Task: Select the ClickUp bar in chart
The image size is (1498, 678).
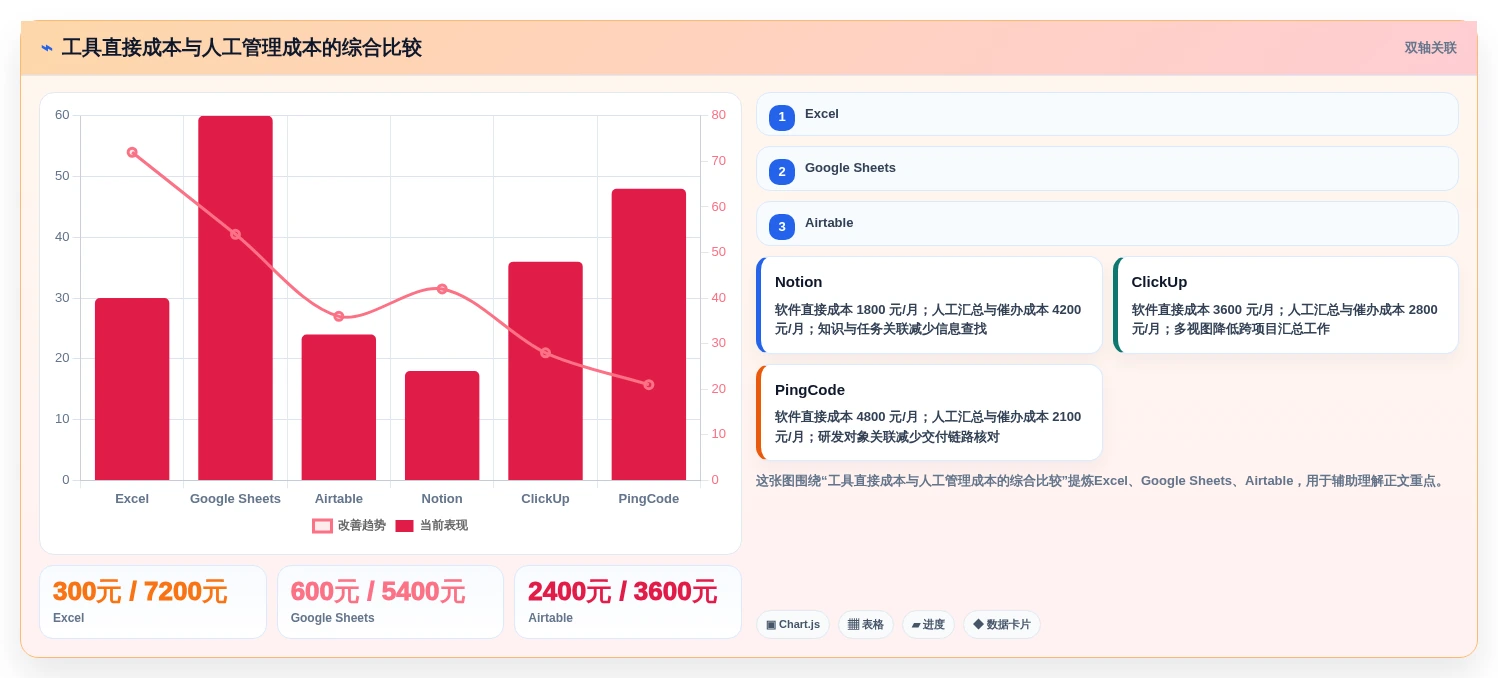Action: tap(545, 371)
